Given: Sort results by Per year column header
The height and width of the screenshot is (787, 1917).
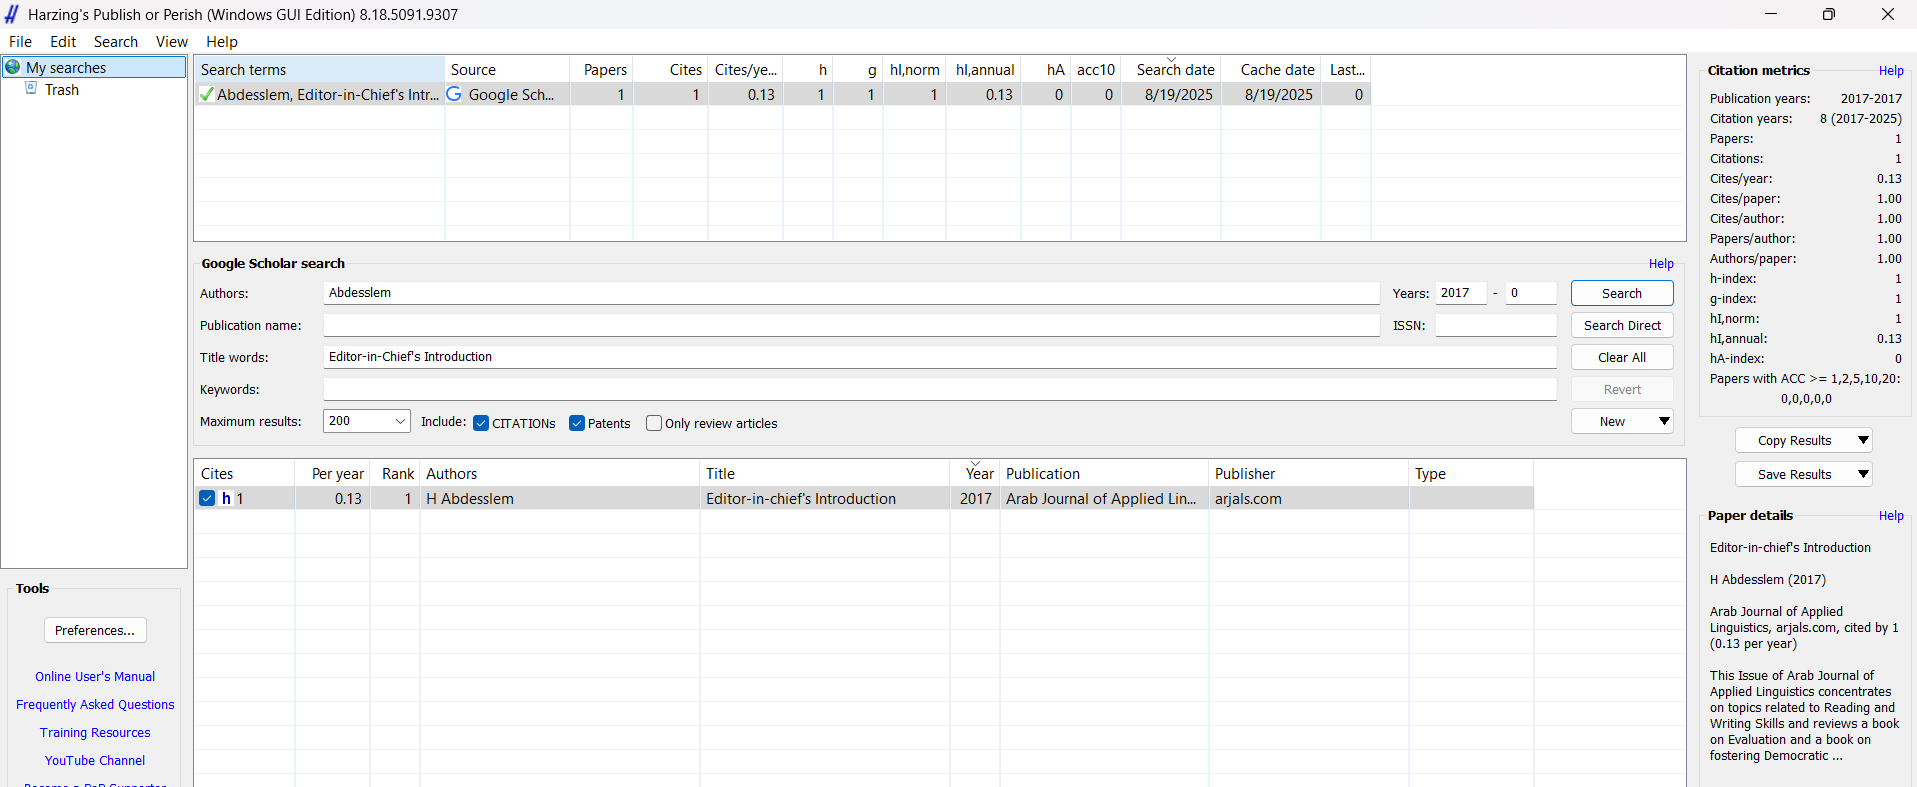Looking at the screenshot, I should (333, 473).
